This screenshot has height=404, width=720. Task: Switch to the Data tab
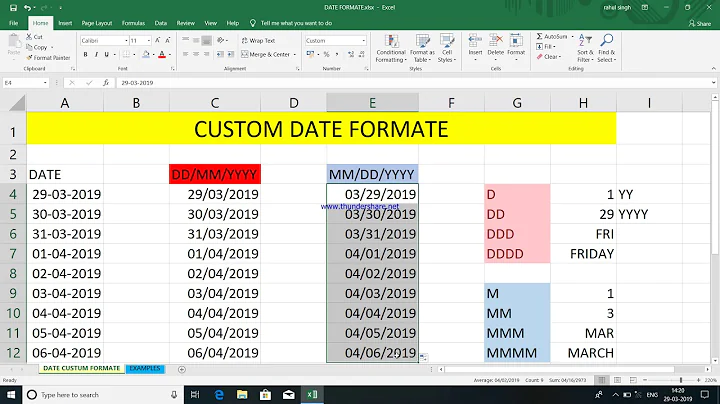[x=161, y=23]
